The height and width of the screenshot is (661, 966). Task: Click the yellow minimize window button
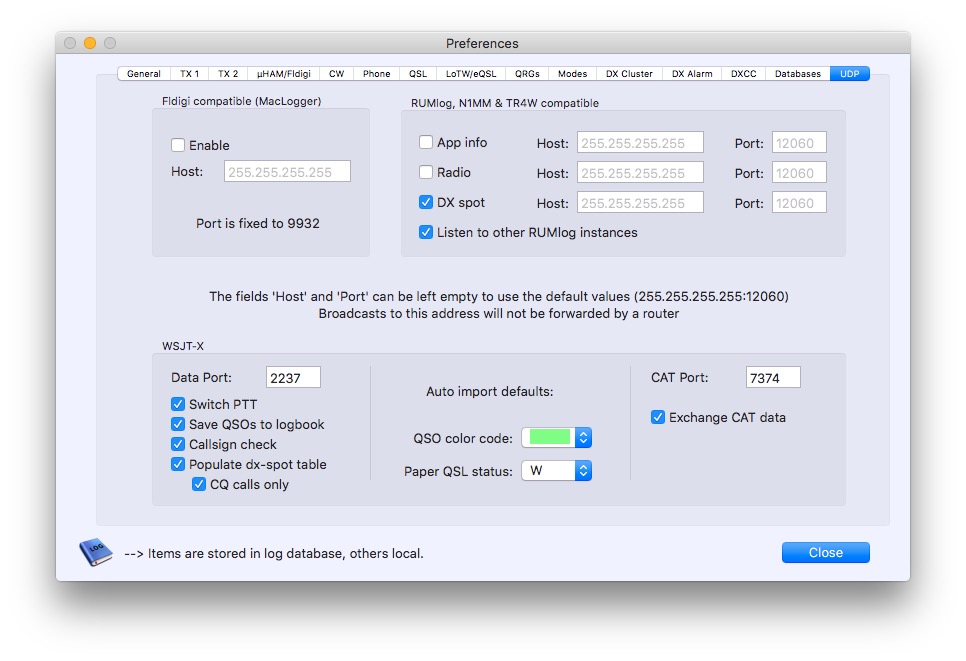point(90,43)
